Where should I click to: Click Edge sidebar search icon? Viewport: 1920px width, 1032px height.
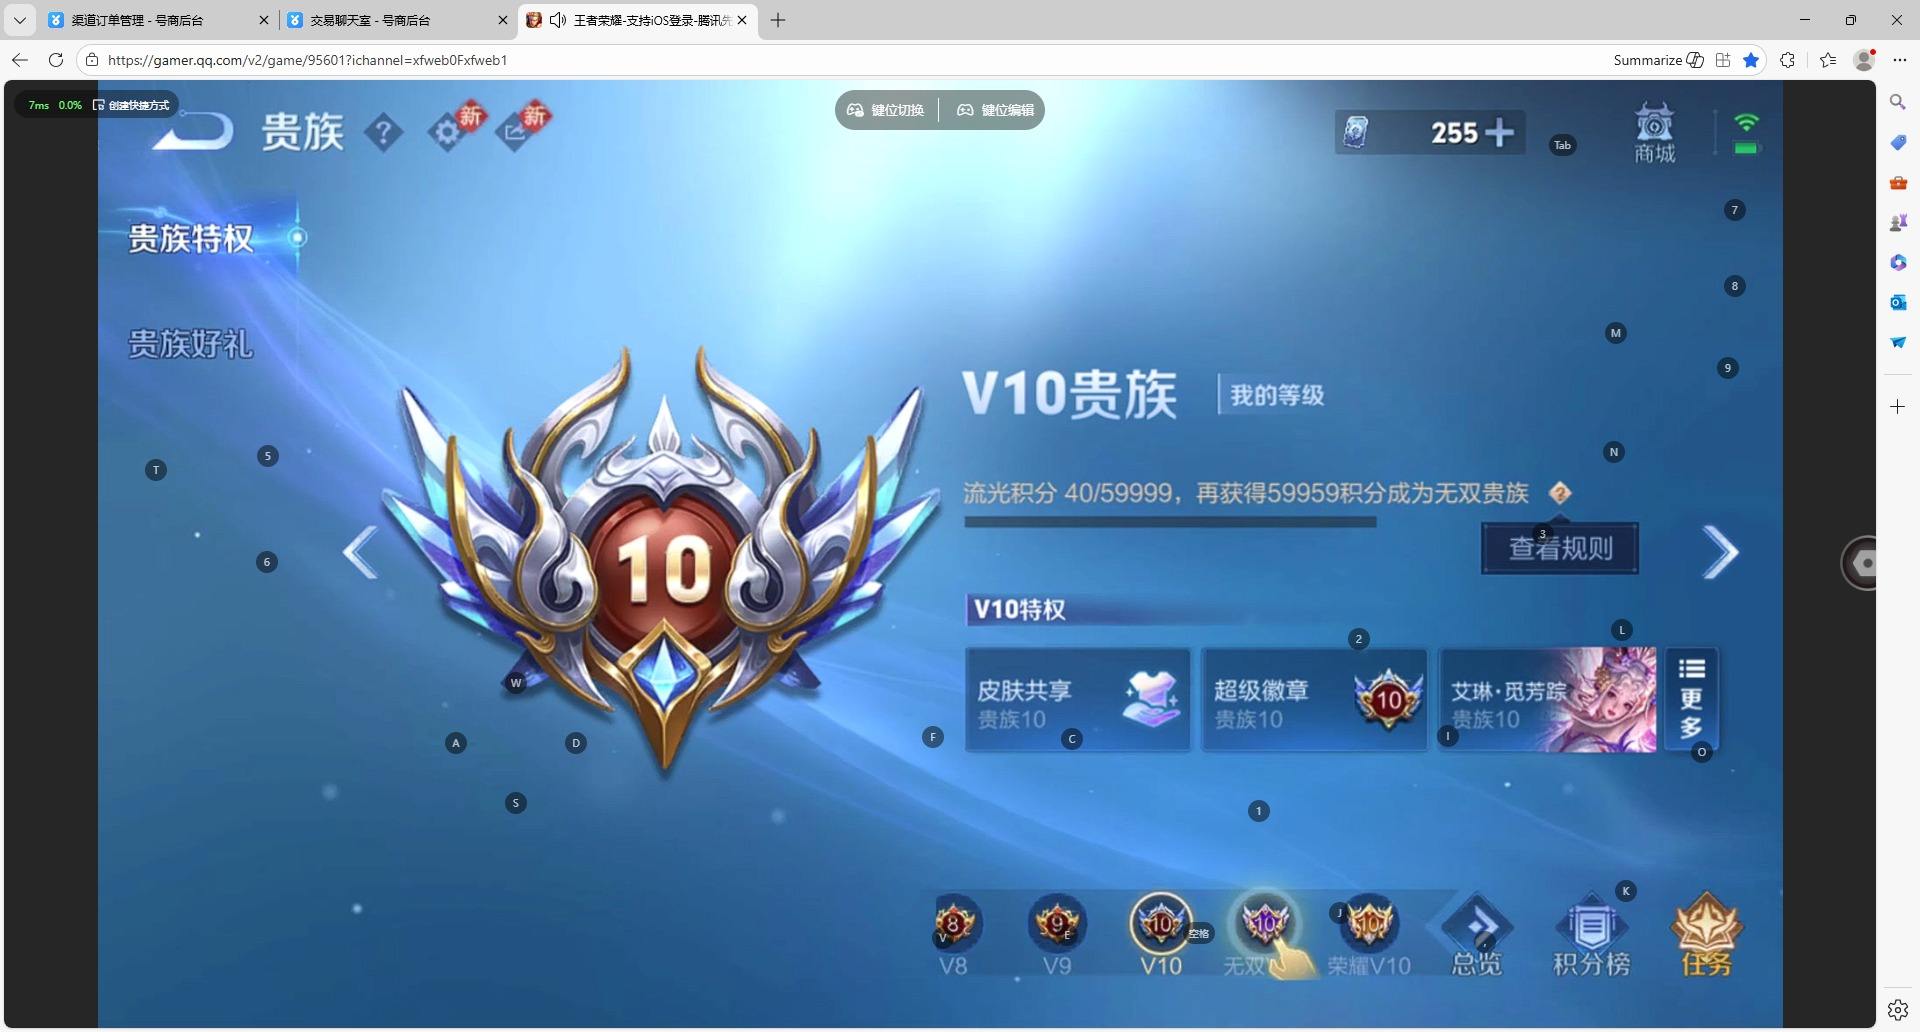click(1897, 102)
